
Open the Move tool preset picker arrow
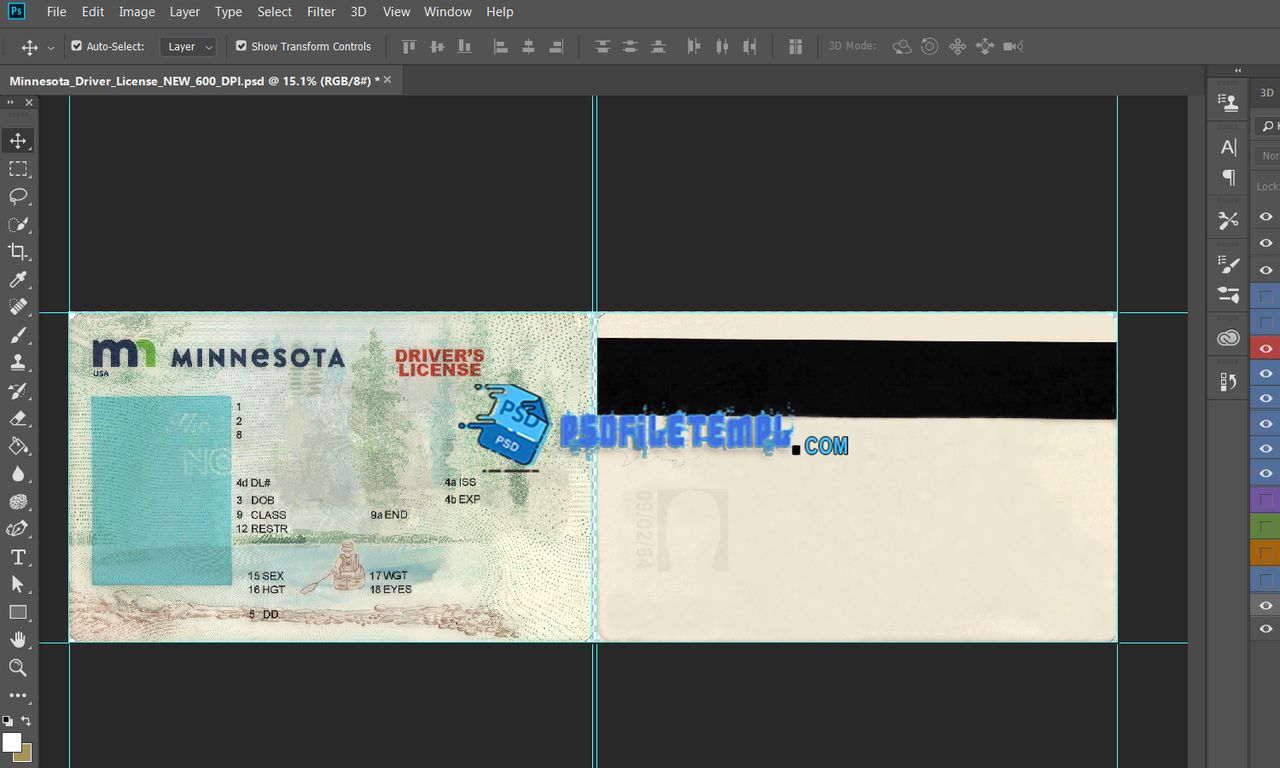(x=51, y=47)
